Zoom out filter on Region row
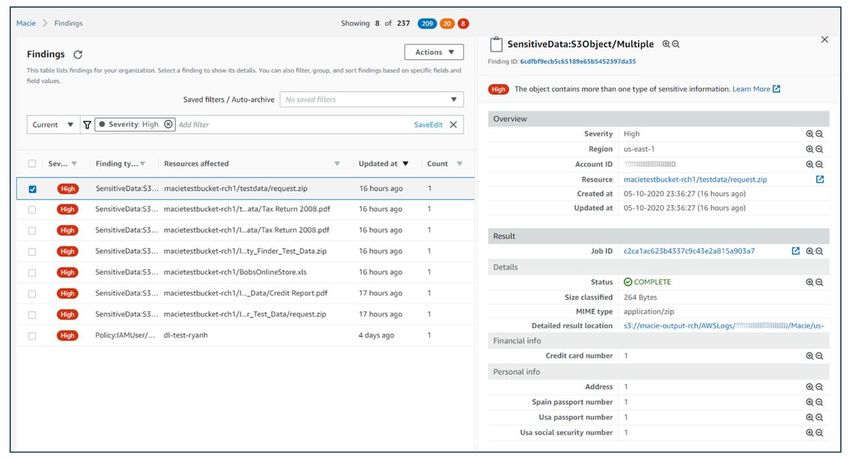 (x=820, y=149)
